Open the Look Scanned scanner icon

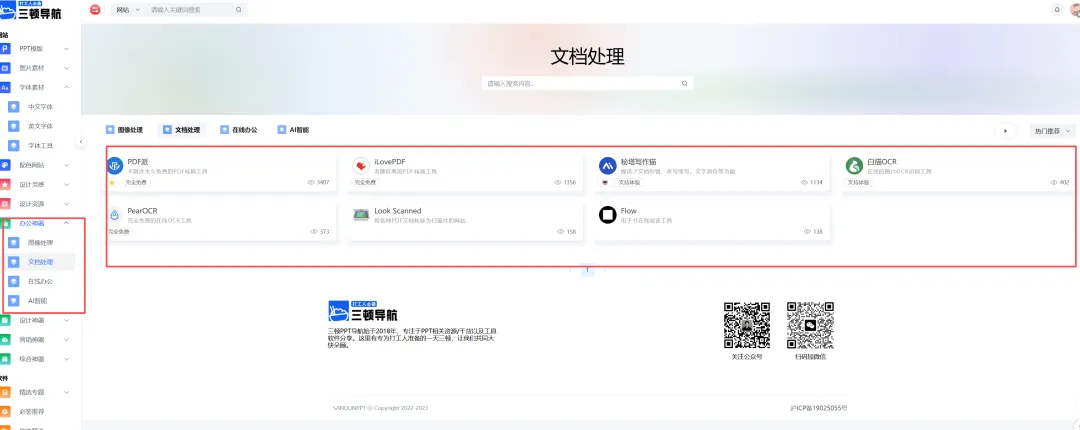[361, 215]
